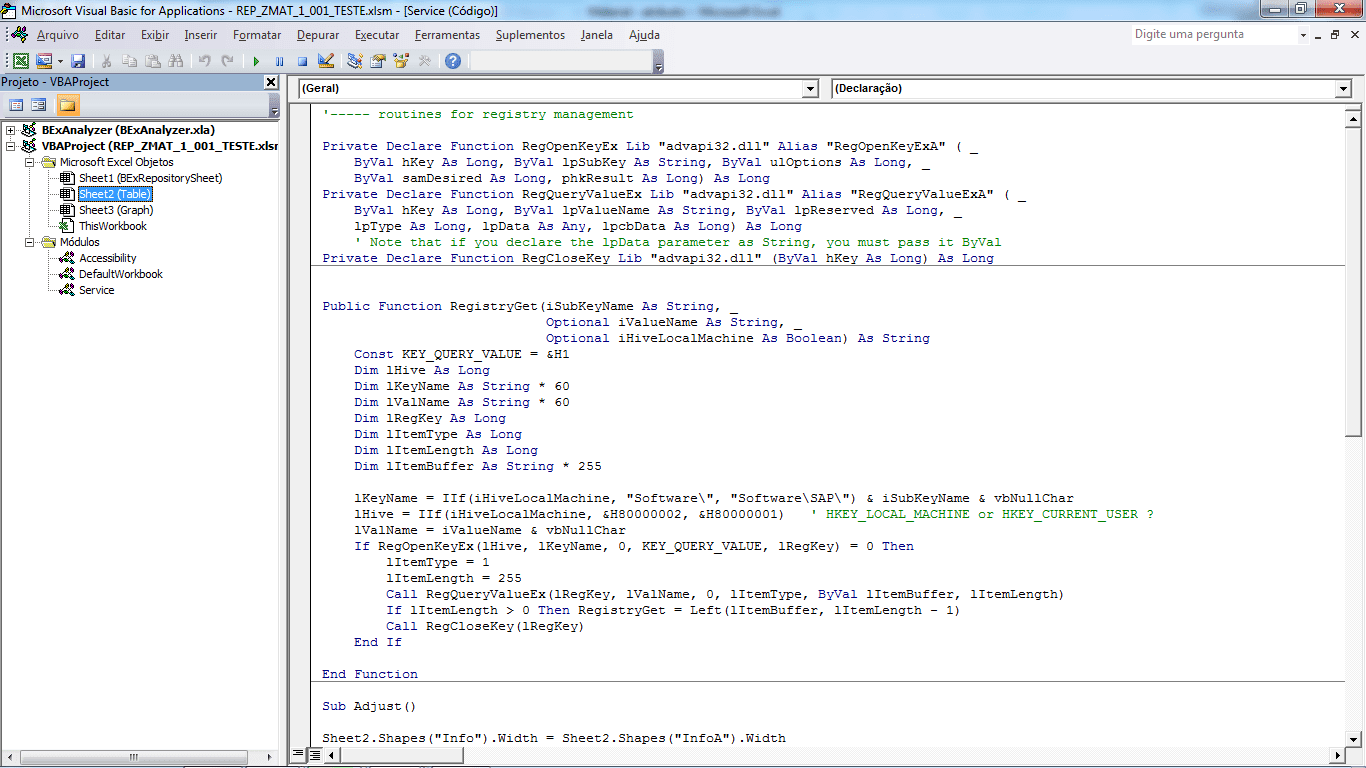Collapse the Módulos folder
Screen dimensions: 1366x768
click(29, 242)
